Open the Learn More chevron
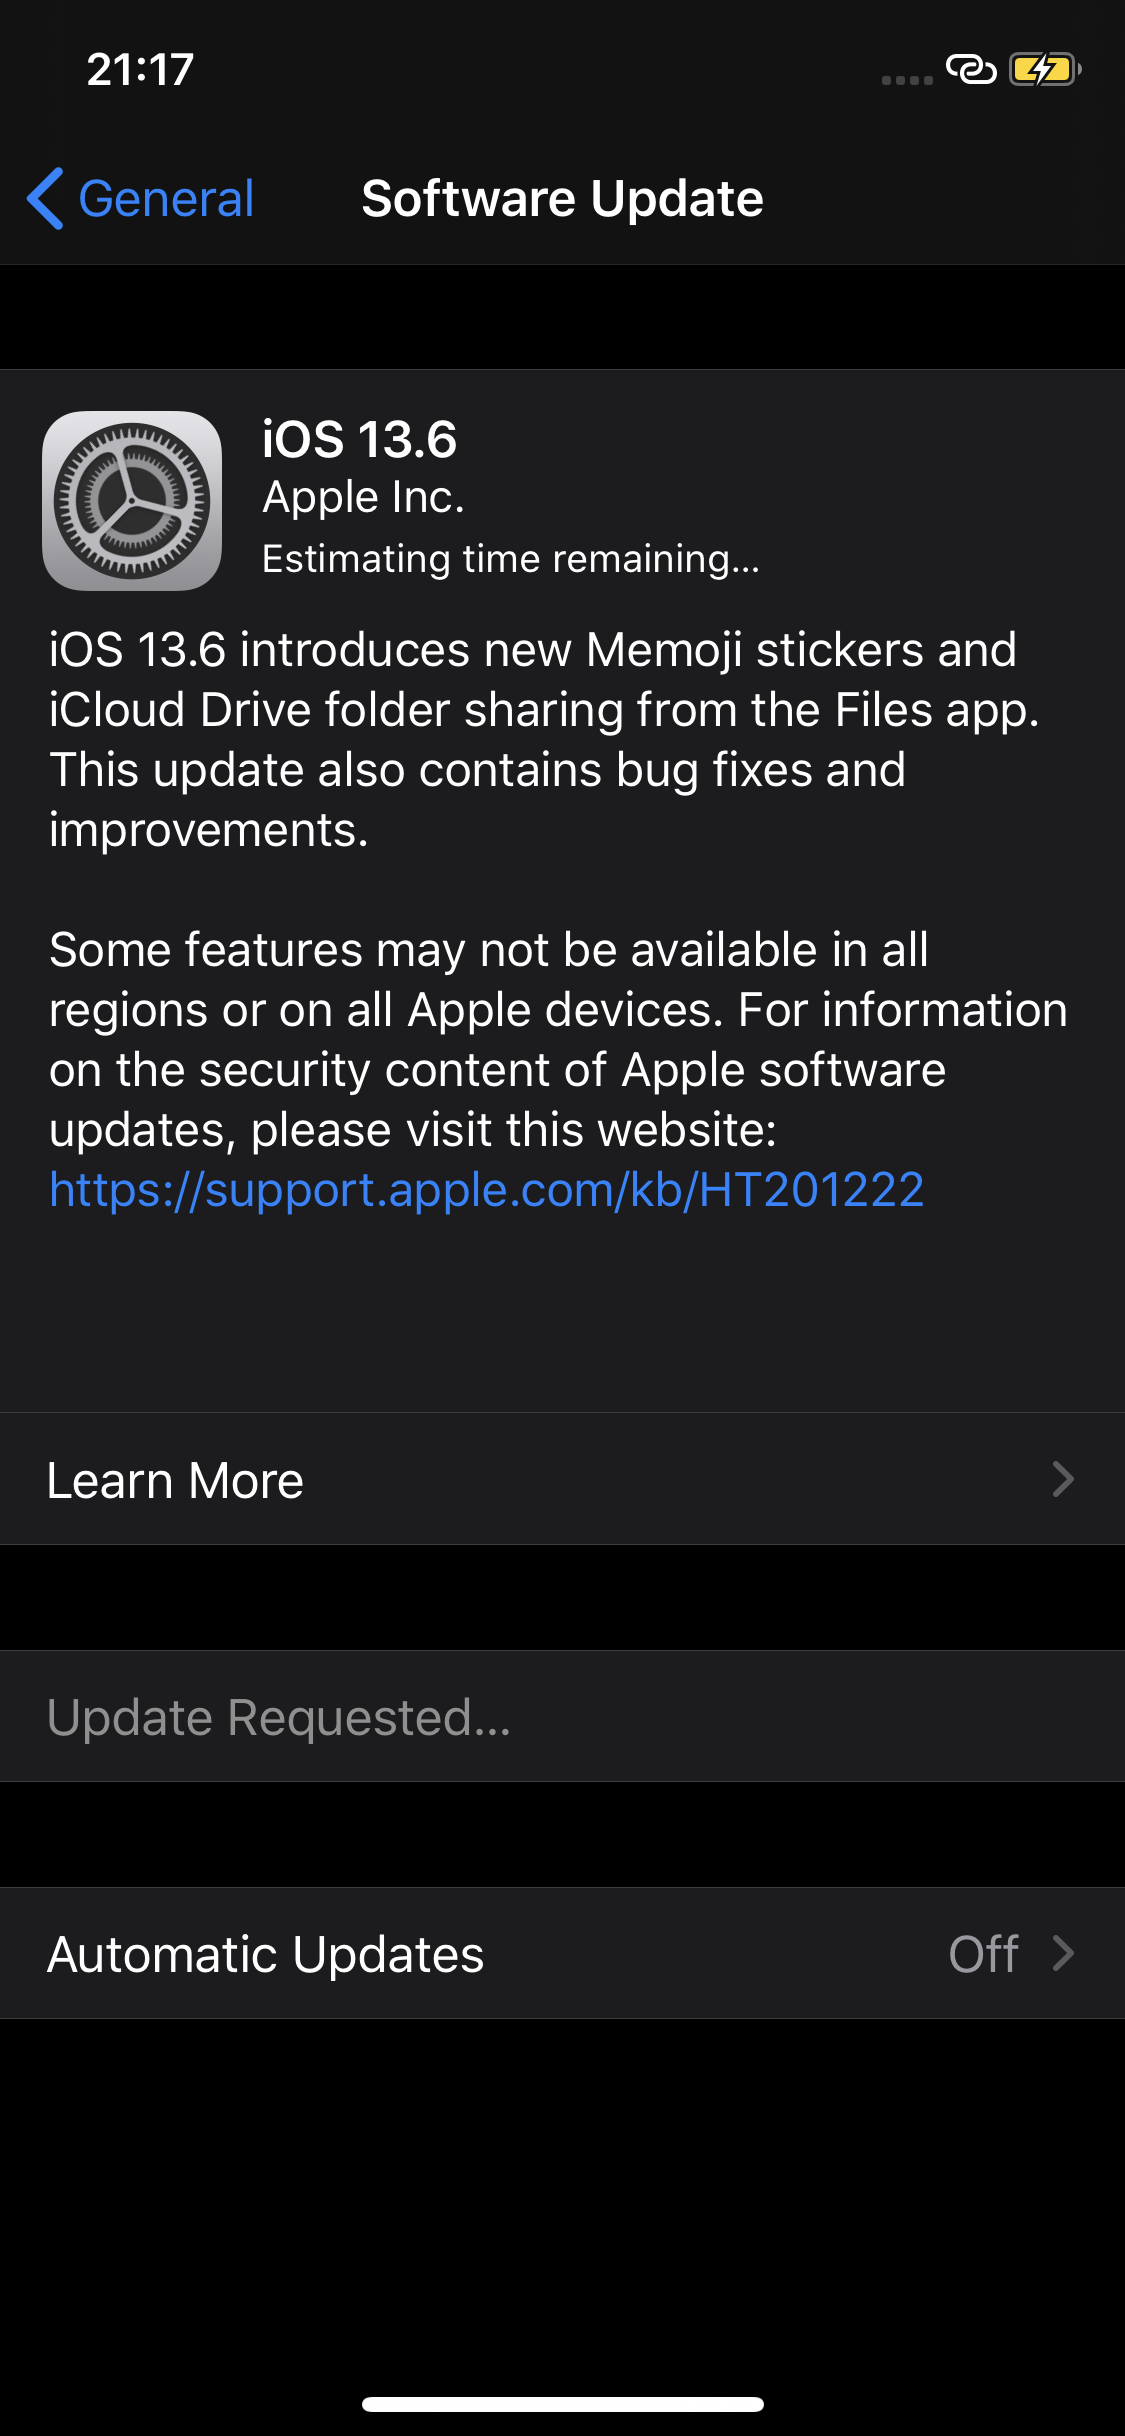Image resolution: width=1125 pixels, height=2436 pixels. (x=1063, y=1479)
